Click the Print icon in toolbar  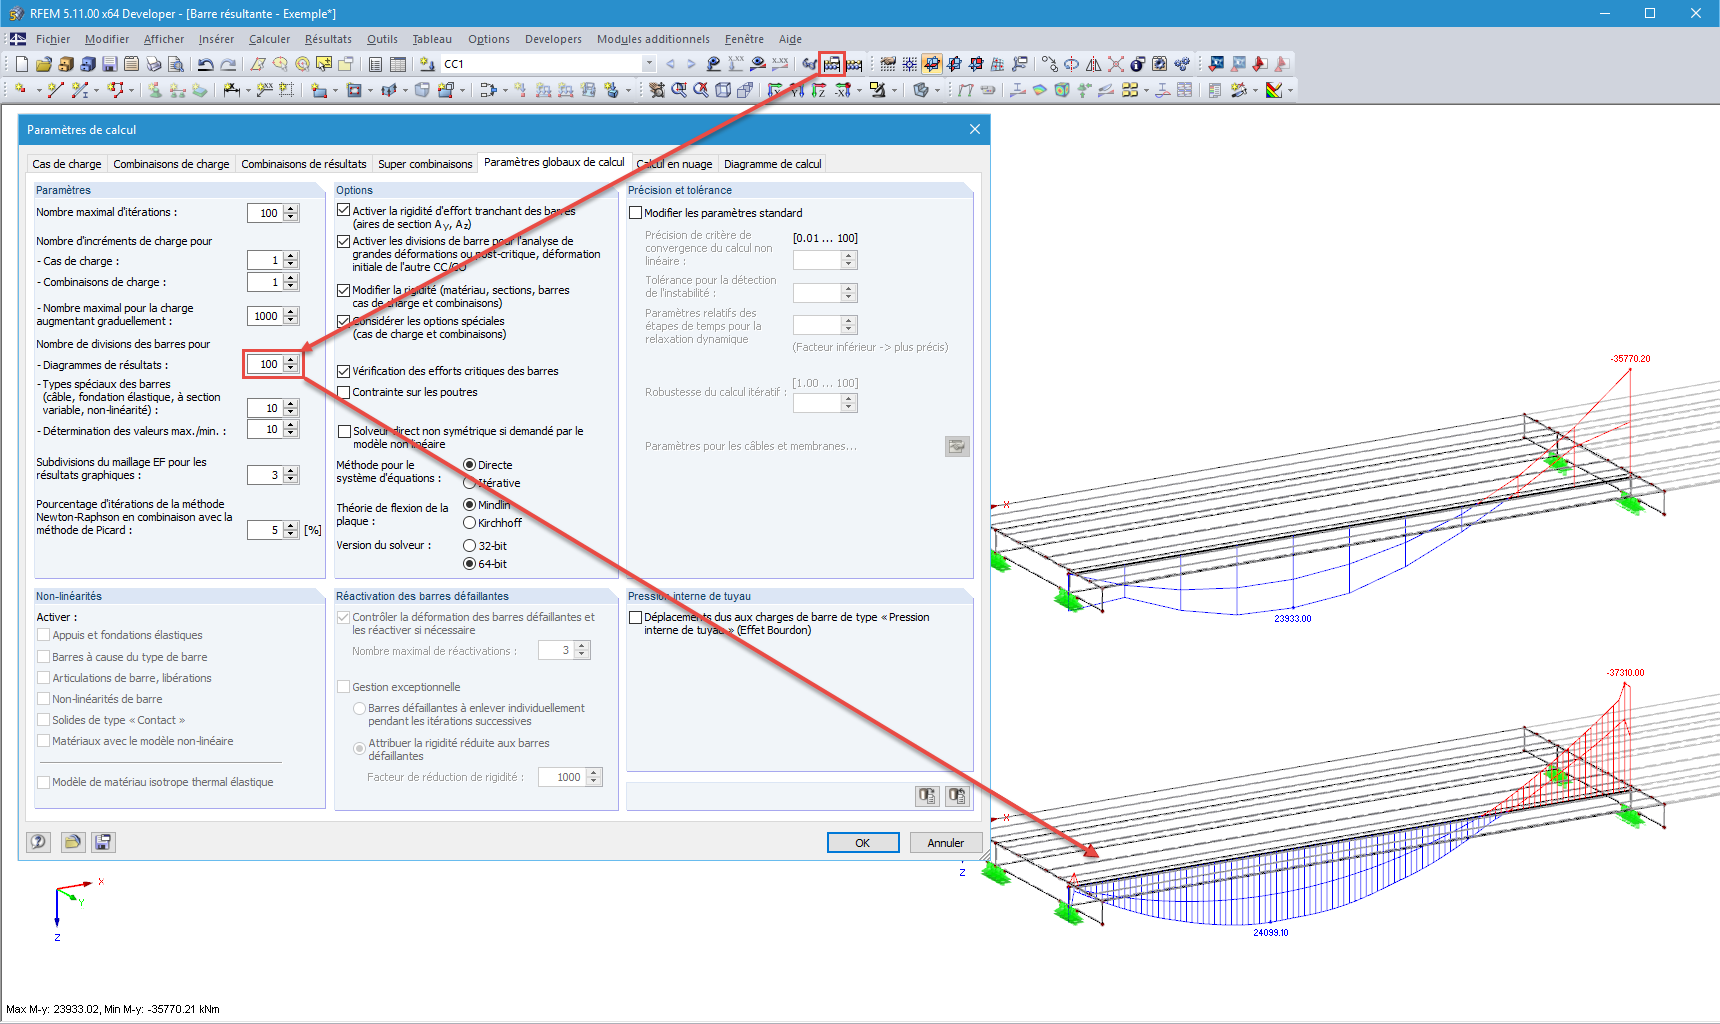(154, 64)
